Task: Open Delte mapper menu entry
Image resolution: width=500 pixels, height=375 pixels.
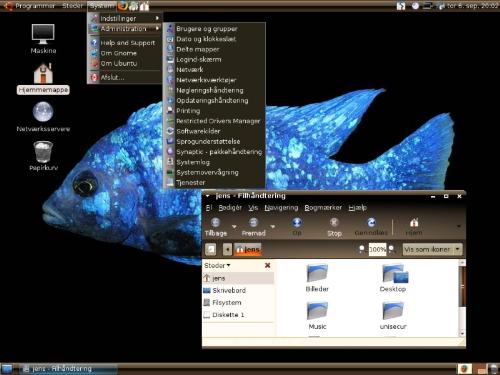Action: tap(214, 49)
